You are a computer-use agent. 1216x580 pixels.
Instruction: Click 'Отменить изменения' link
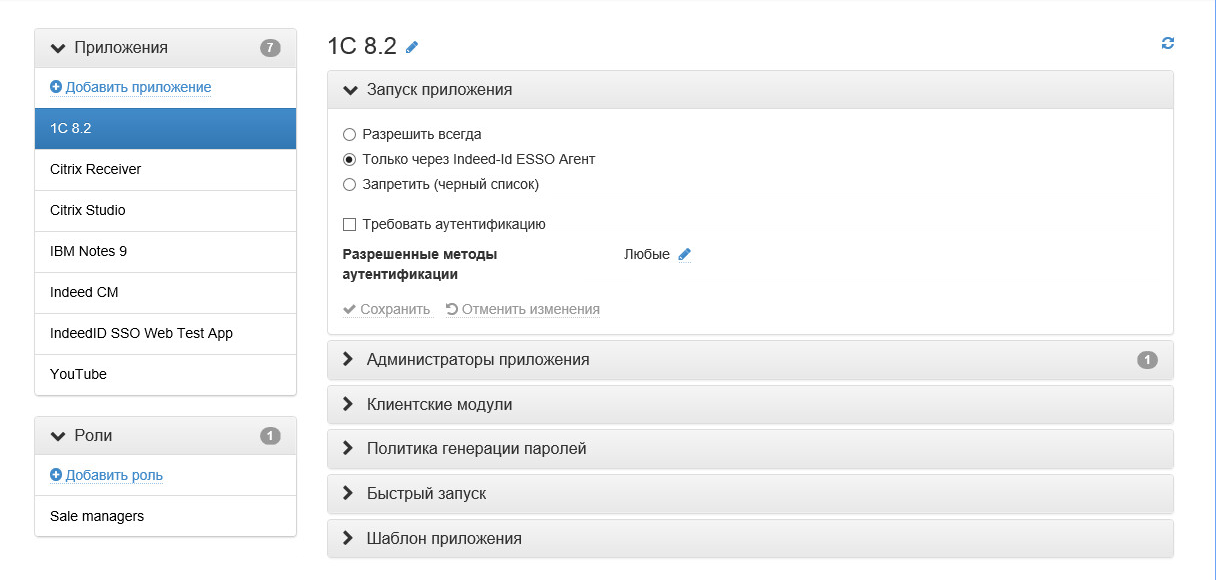point(523,310)
